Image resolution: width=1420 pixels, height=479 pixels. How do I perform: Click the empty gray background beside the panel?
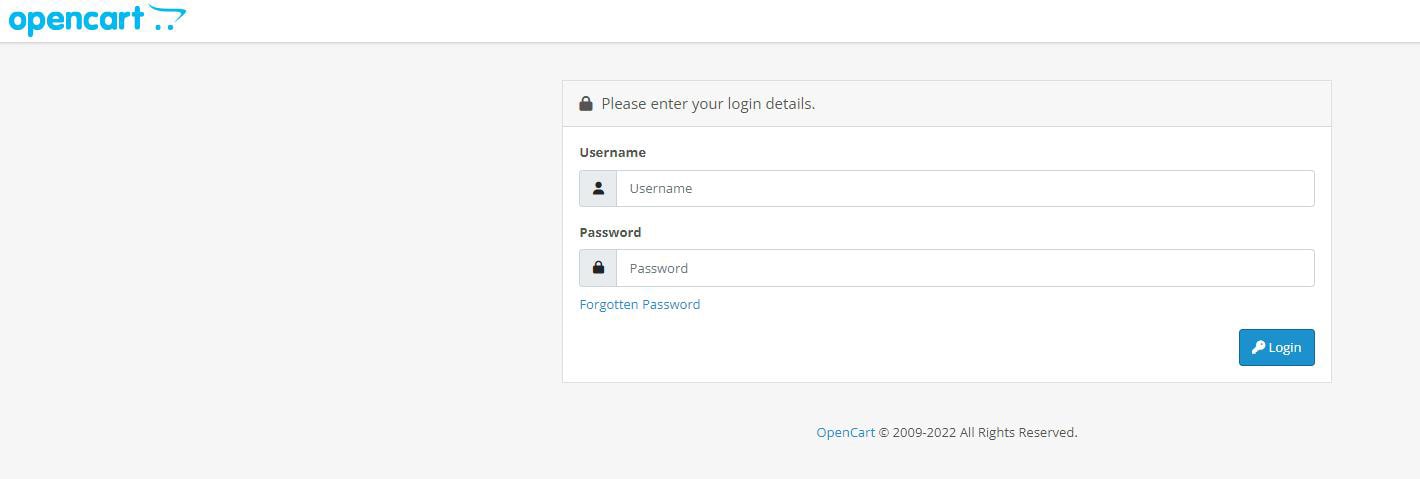click(x=280, y=250)
